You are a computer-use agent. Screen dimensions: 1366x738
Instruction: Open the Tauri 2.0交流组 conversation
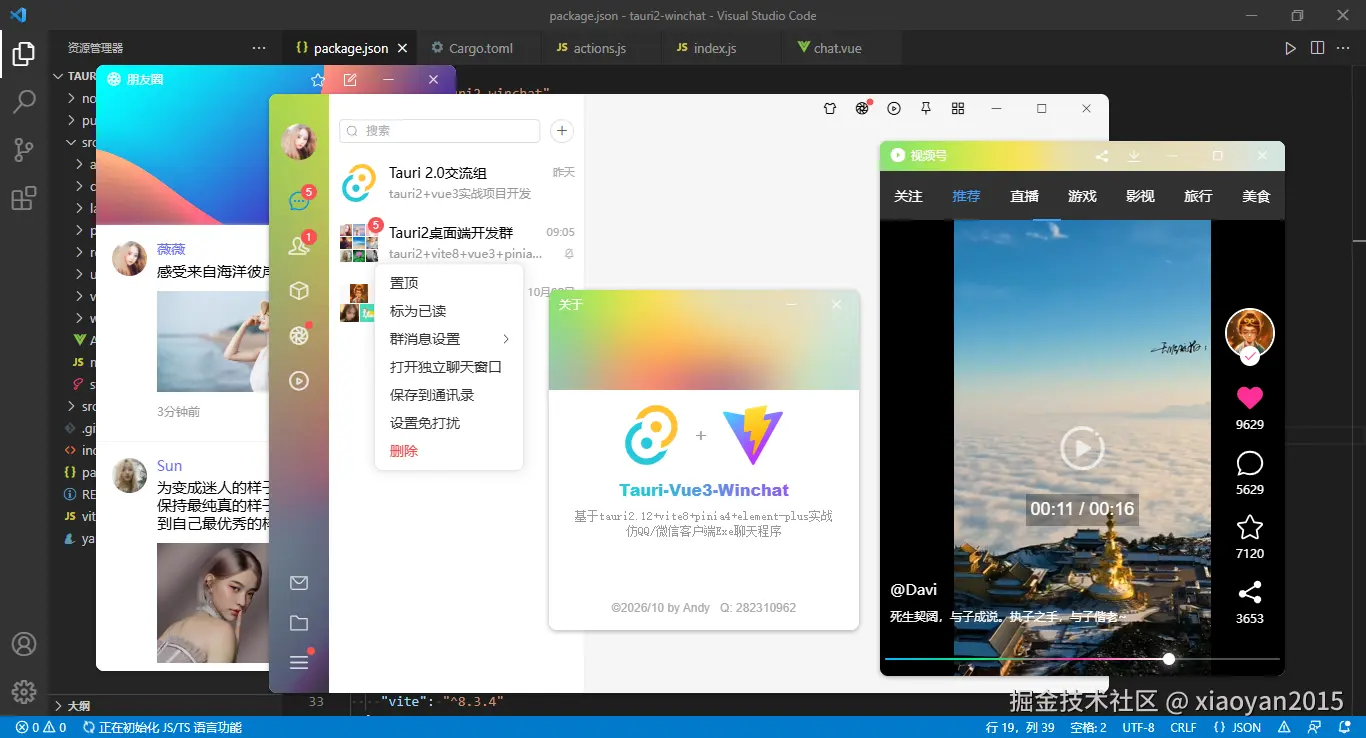click(457, 183)
